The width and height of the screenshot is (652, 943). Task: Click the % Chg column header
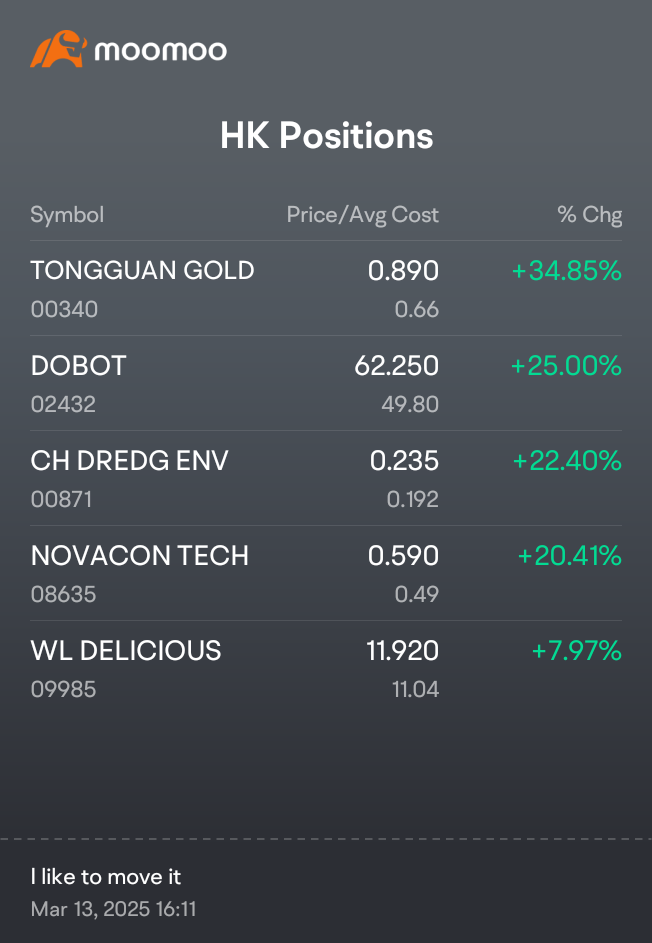tap(589, 215)
